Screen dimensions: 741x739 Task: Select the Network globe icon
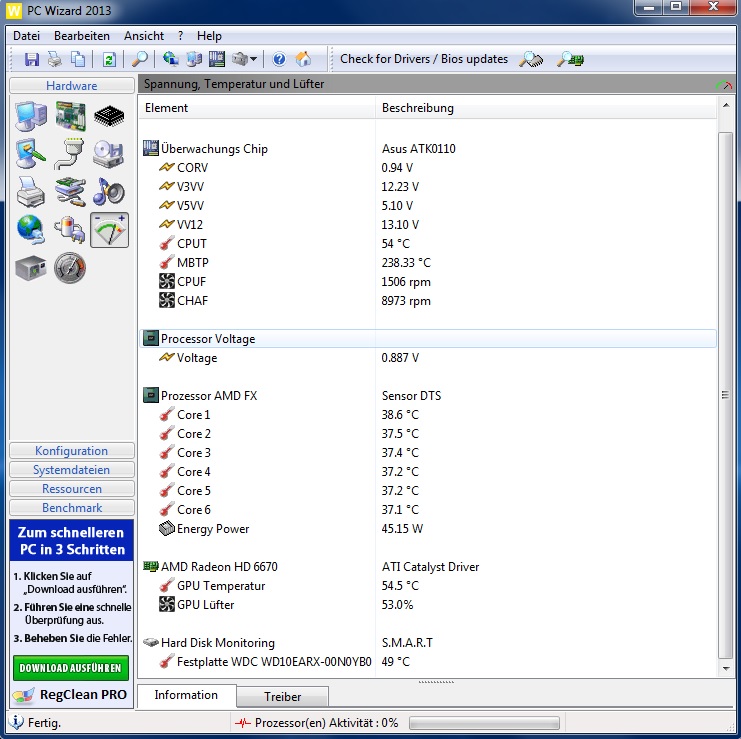31,230
